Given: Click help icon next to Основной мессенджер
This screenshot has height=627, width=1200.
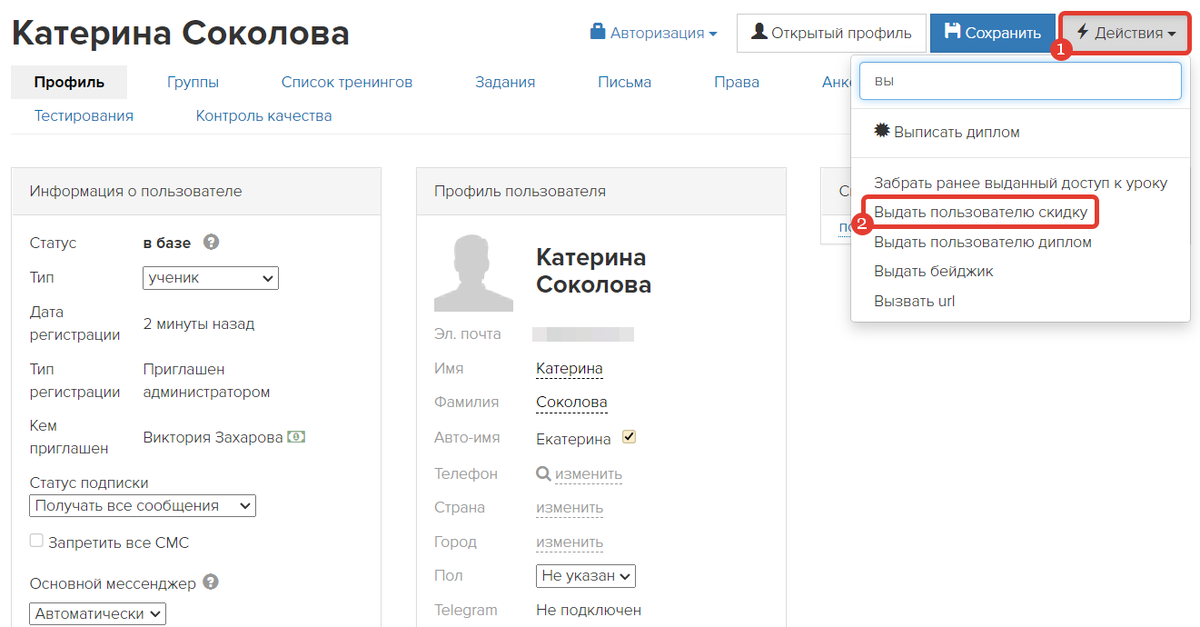Looking at the screenshot, I should point(210,581).
